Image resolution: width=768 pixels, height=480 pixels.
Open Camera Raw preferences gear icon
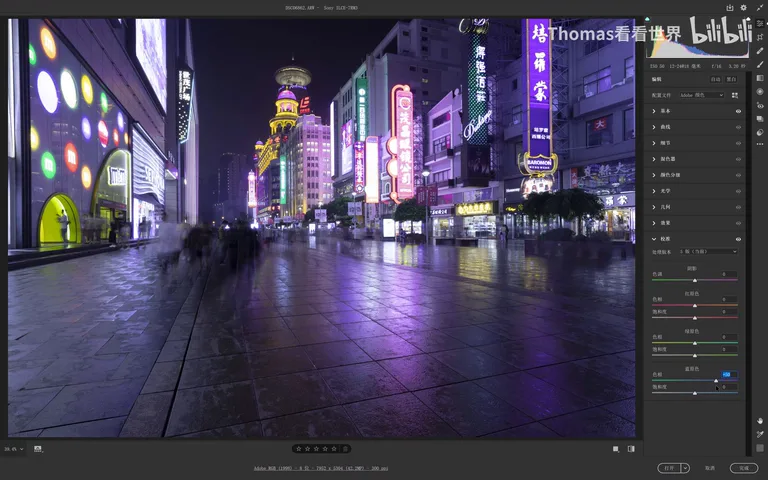pos(744,7)
